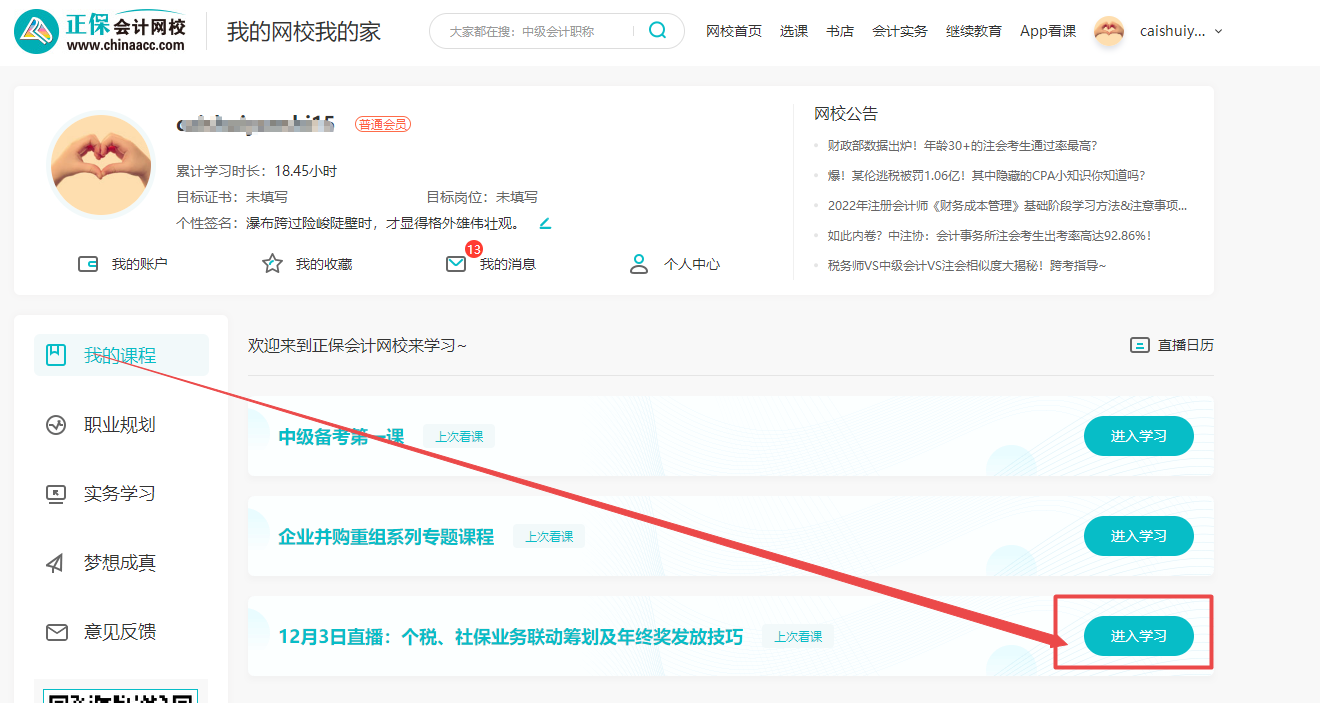The width and height of the screenshot is (1320, 703).
Task: Click the 职业规划 pulse icon
Action: 56,425
